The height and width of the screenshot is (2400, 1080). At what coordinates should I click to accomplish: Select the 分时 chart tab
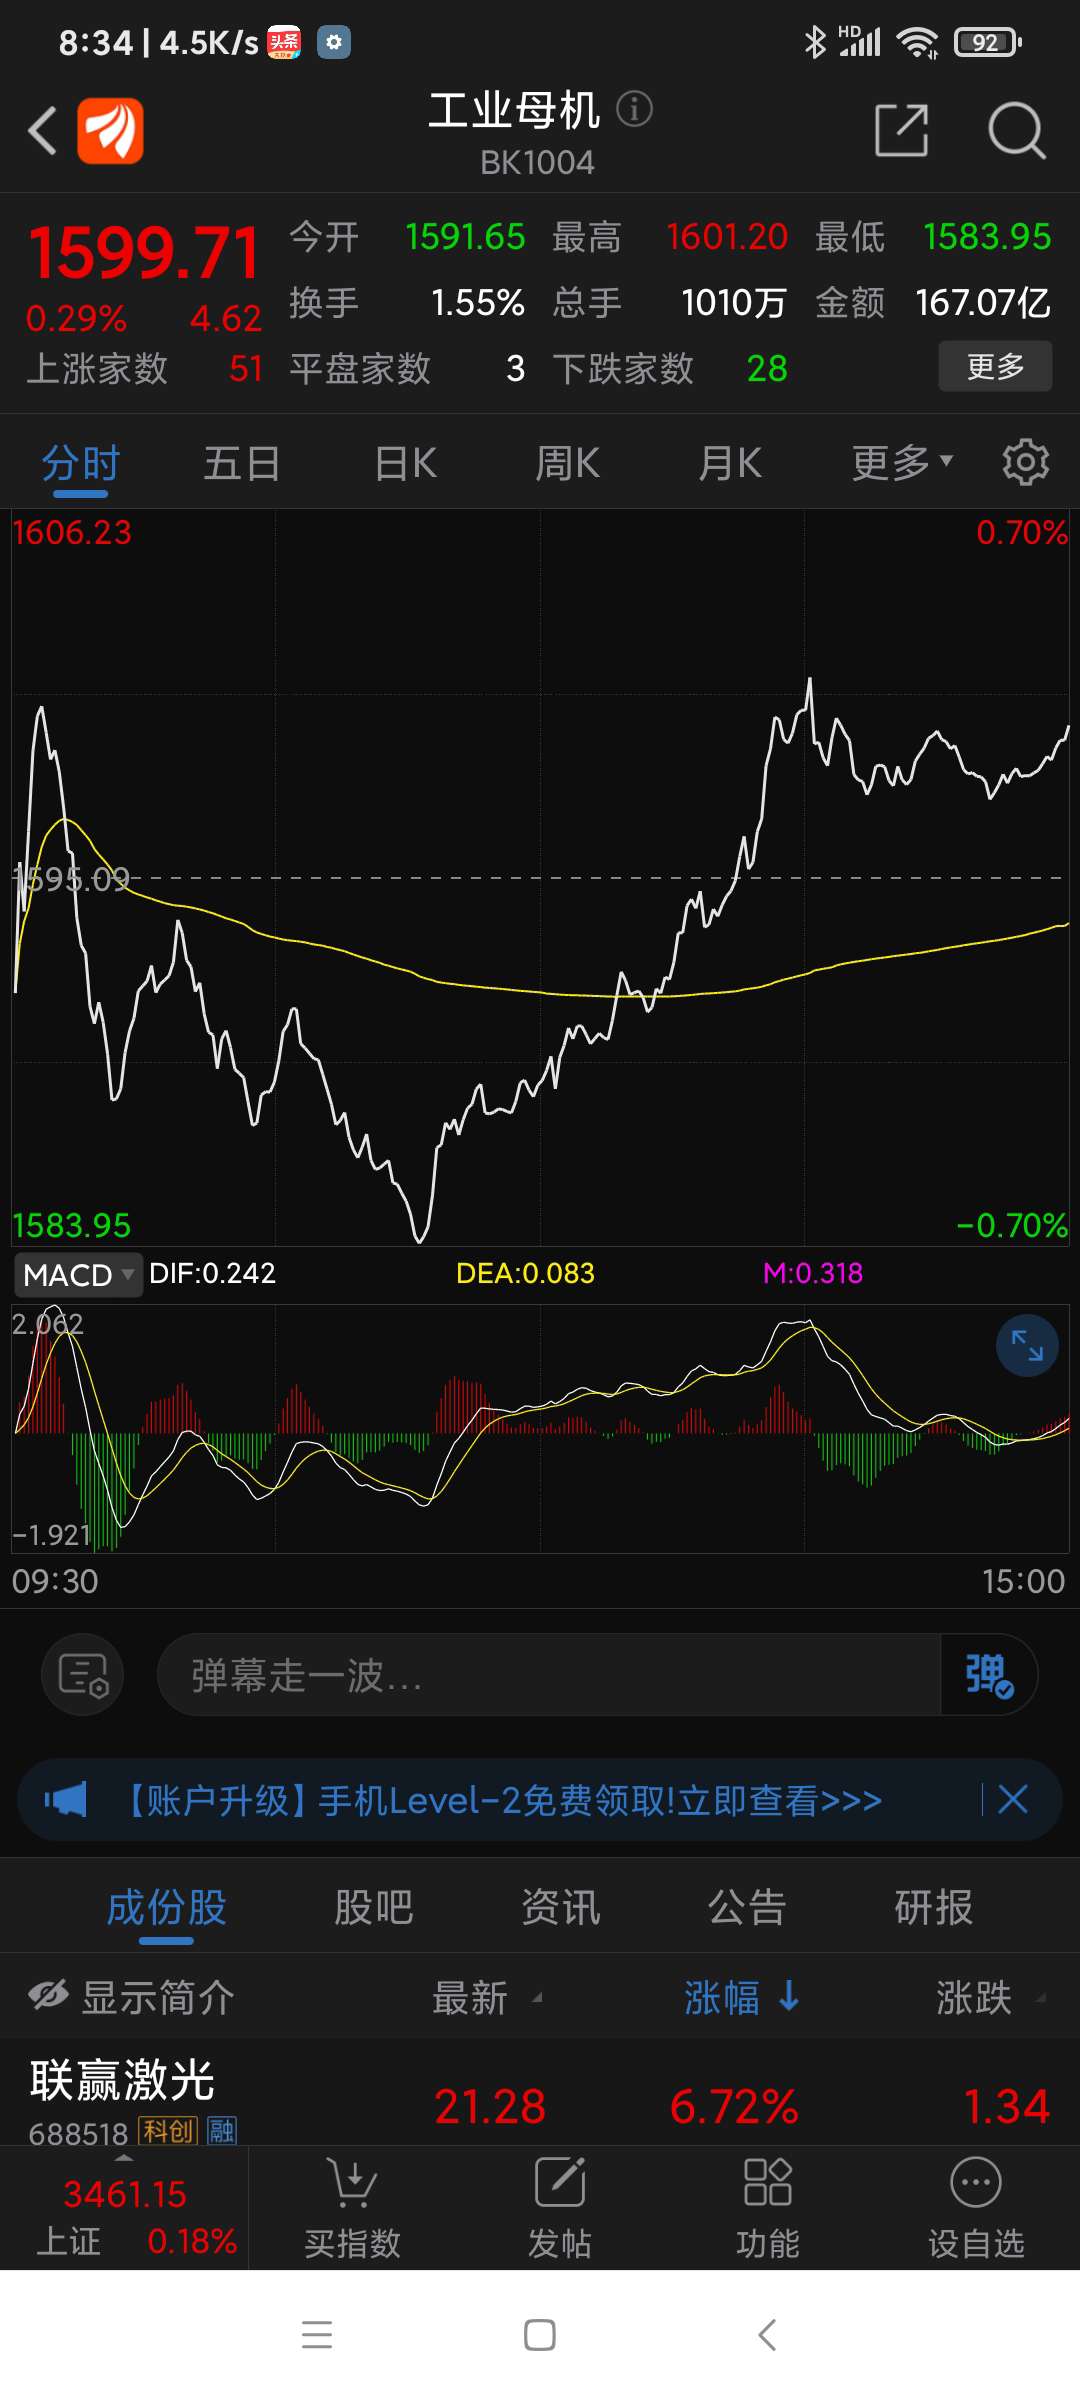tap(81, 463)
